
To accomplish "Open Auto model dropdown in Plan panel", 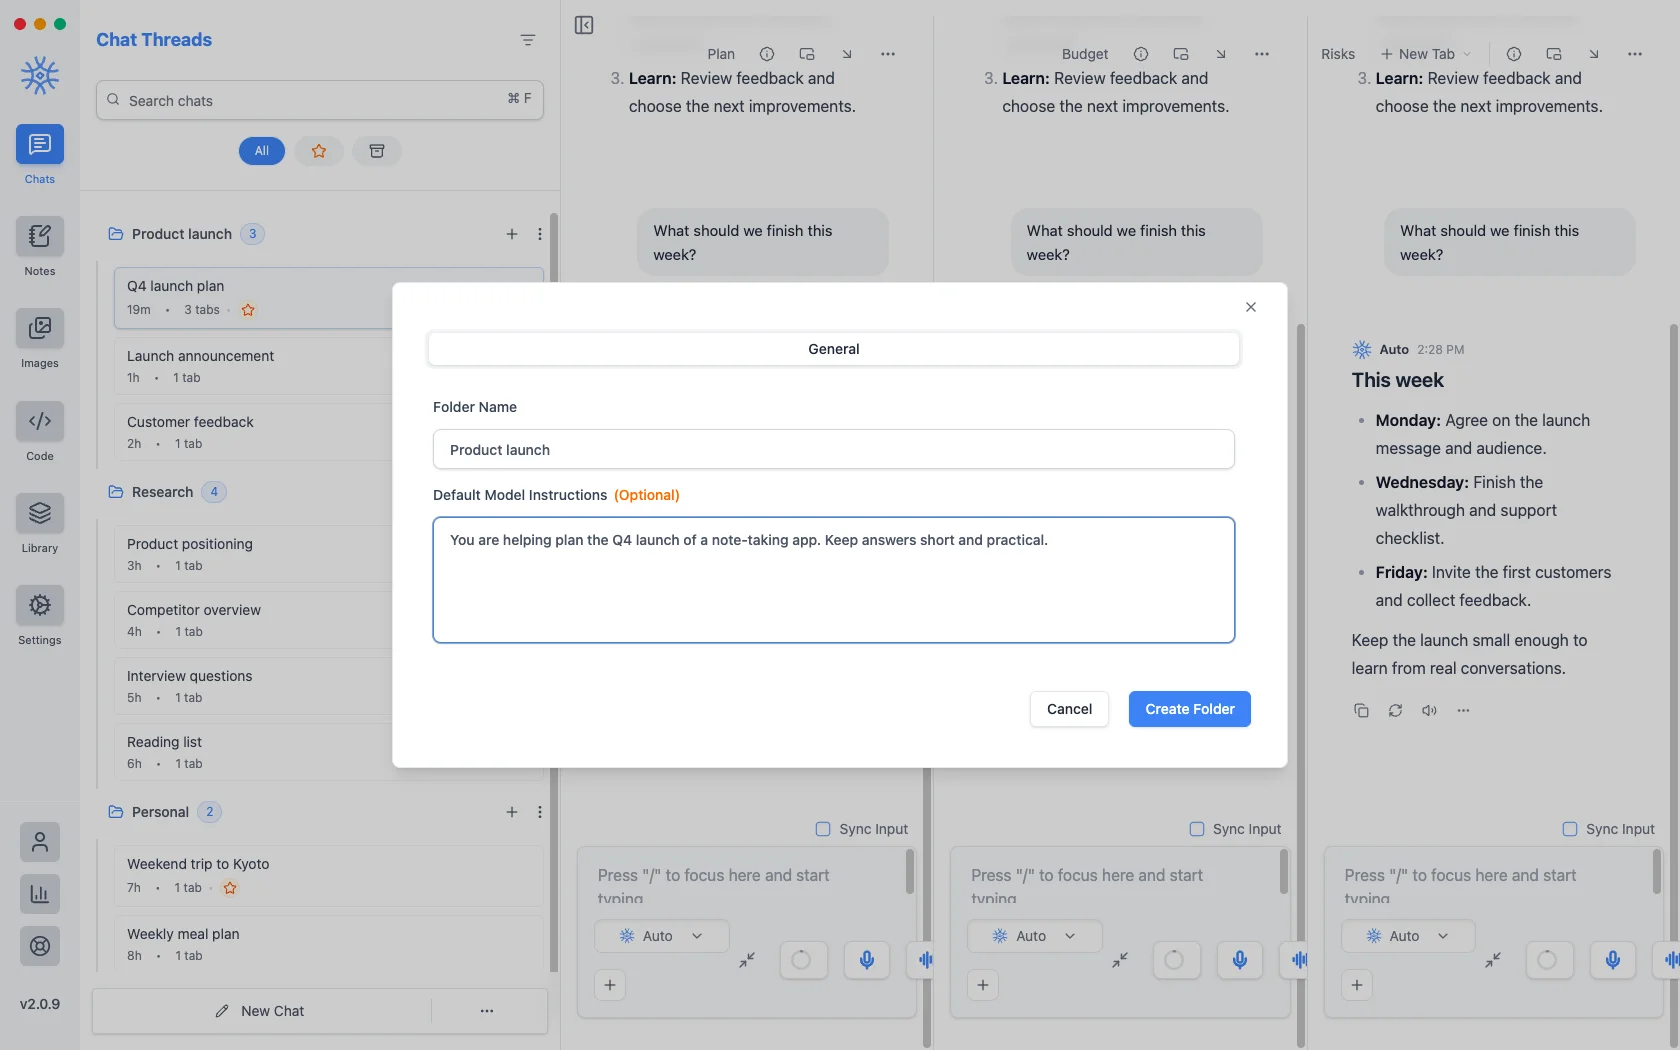I will tap(661, 936).
